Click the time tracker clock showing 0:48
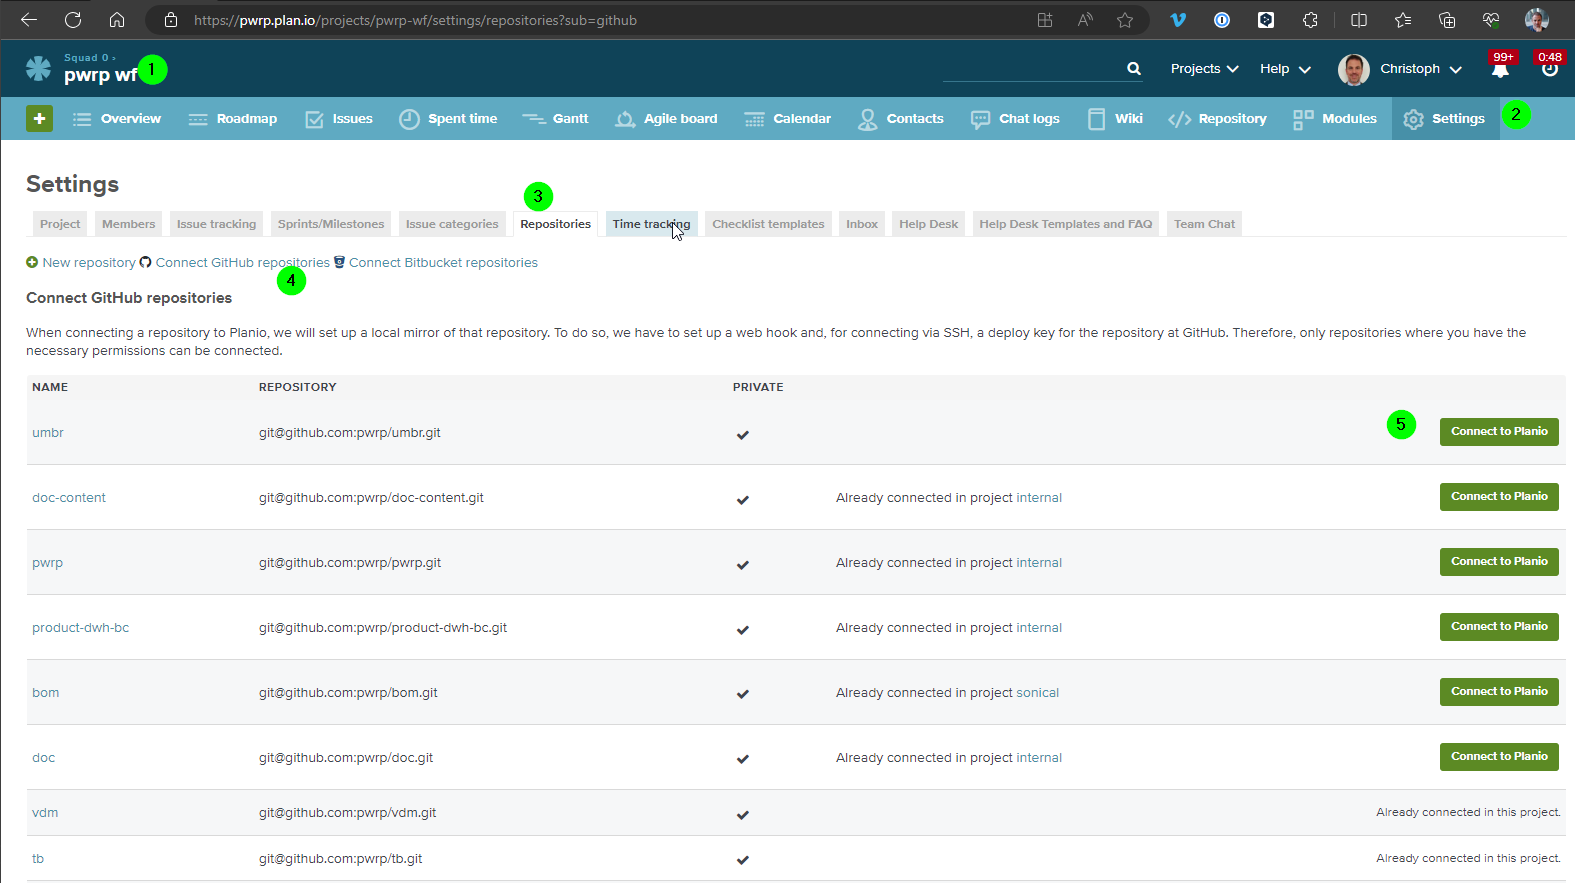The image size is (1575, 883). point(1550,67)
